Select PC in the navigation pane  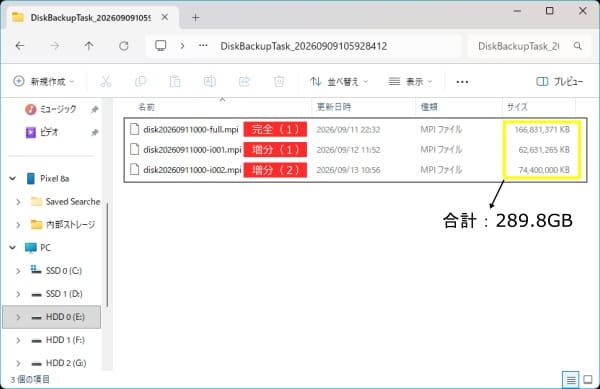[x=45, y=248]
